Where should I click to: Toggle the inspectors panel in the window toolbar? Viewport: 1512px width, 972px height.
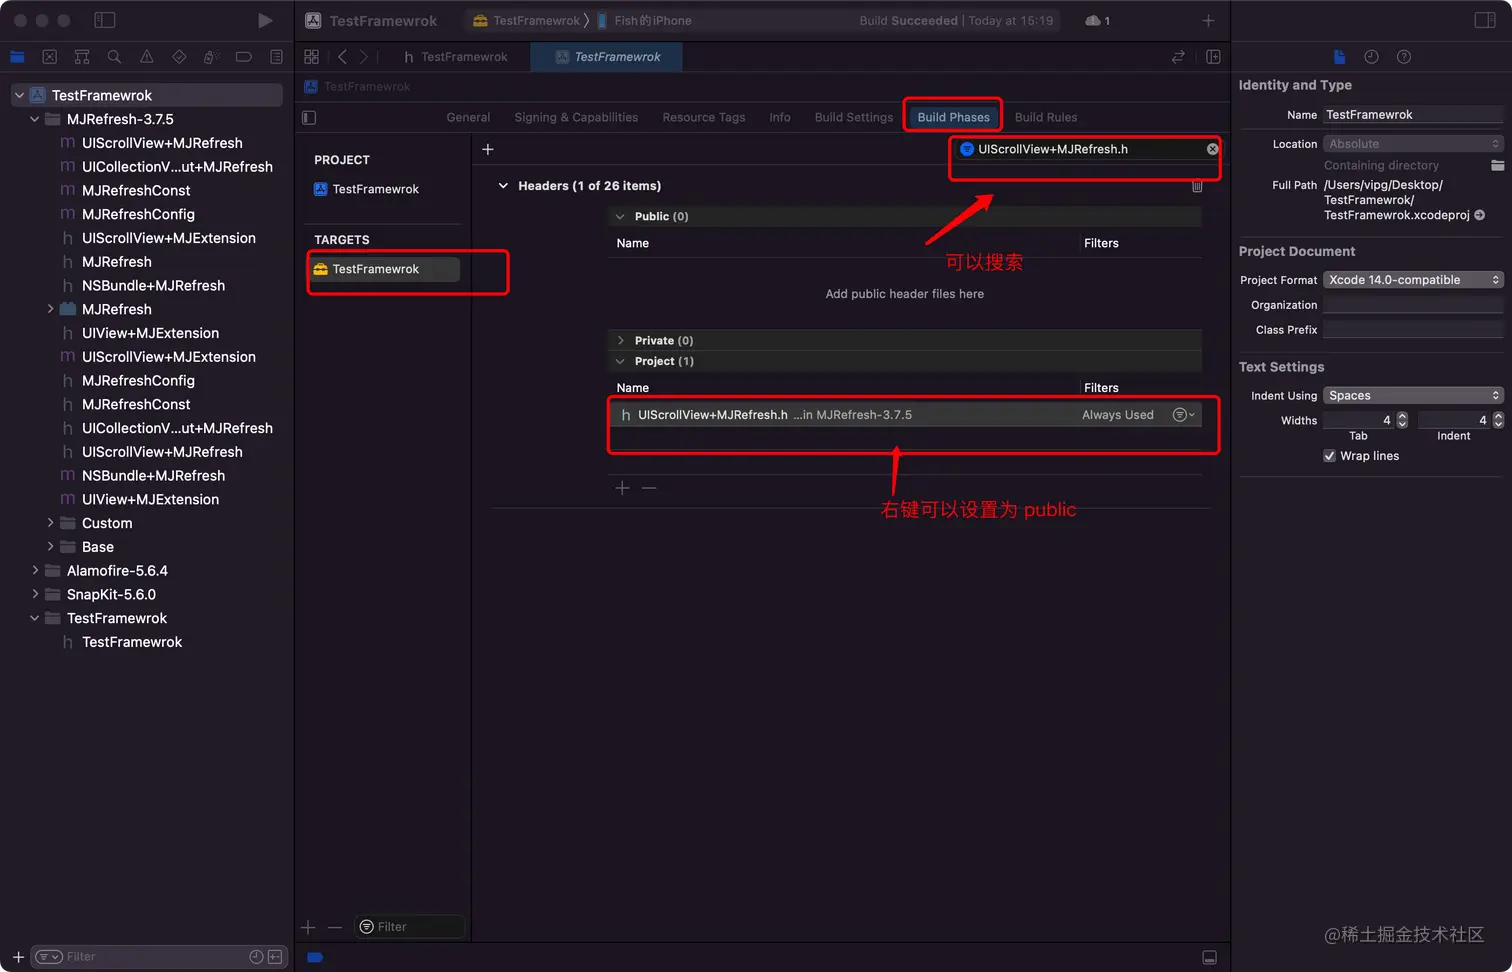[x=1485, y=20]
